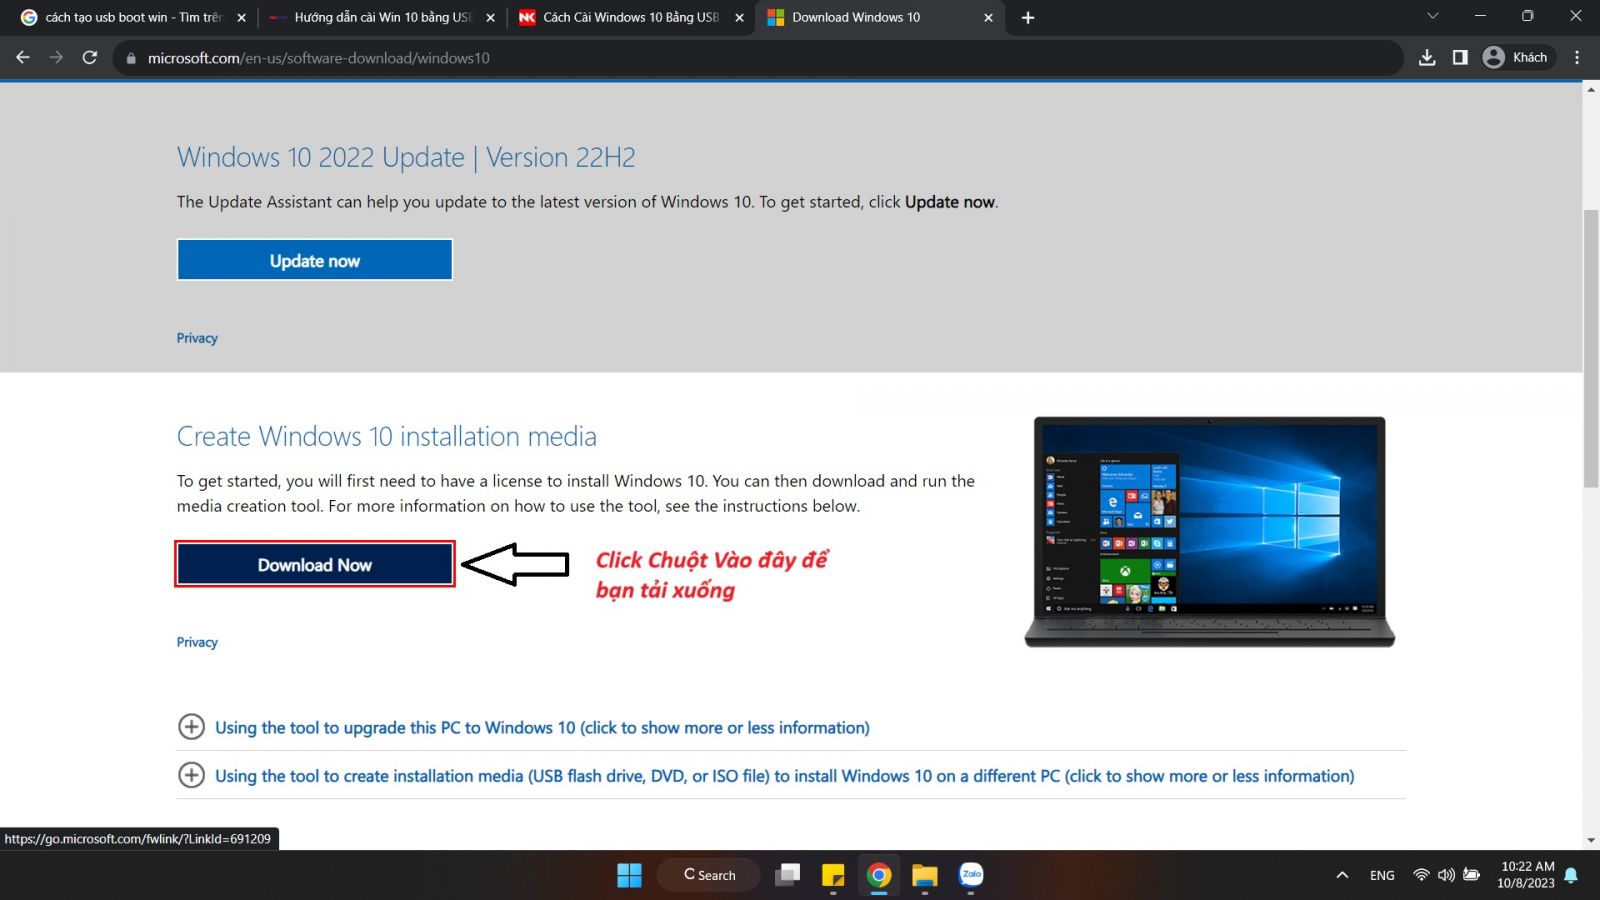Select the 'Download Windows 10' tab
The height and width of the screenshot is (900, 1600).
coord(881,17)
